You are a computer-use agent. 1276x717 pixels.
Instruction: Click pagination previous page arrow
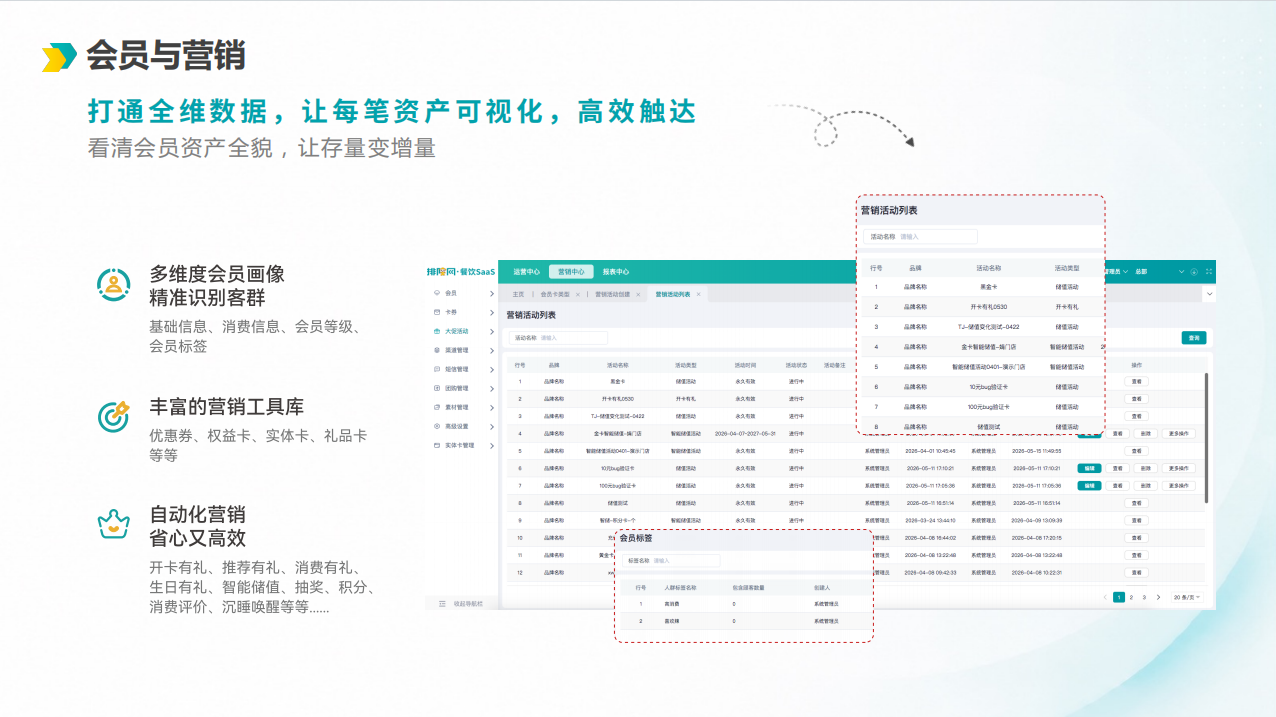tap(1105, 597)
